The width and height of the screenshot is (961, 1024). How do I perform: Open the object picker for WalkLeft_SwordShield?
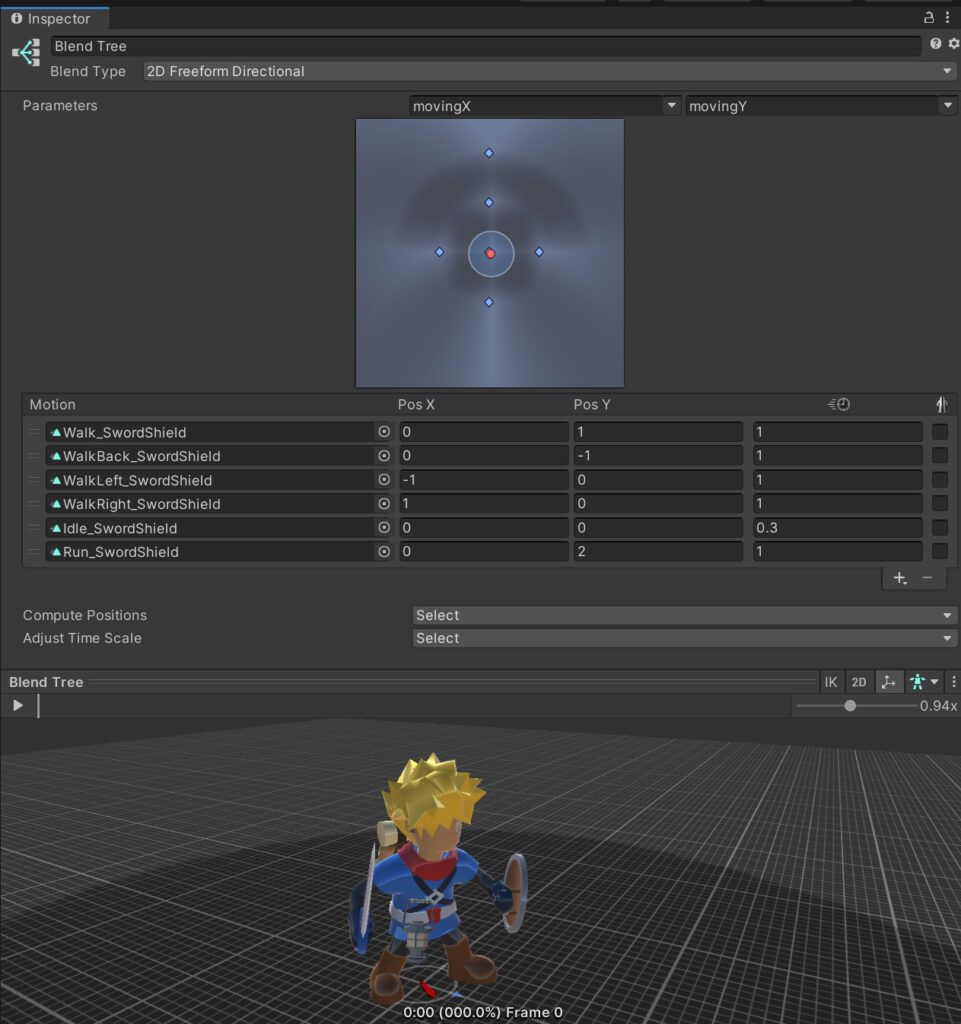point(384,479)
